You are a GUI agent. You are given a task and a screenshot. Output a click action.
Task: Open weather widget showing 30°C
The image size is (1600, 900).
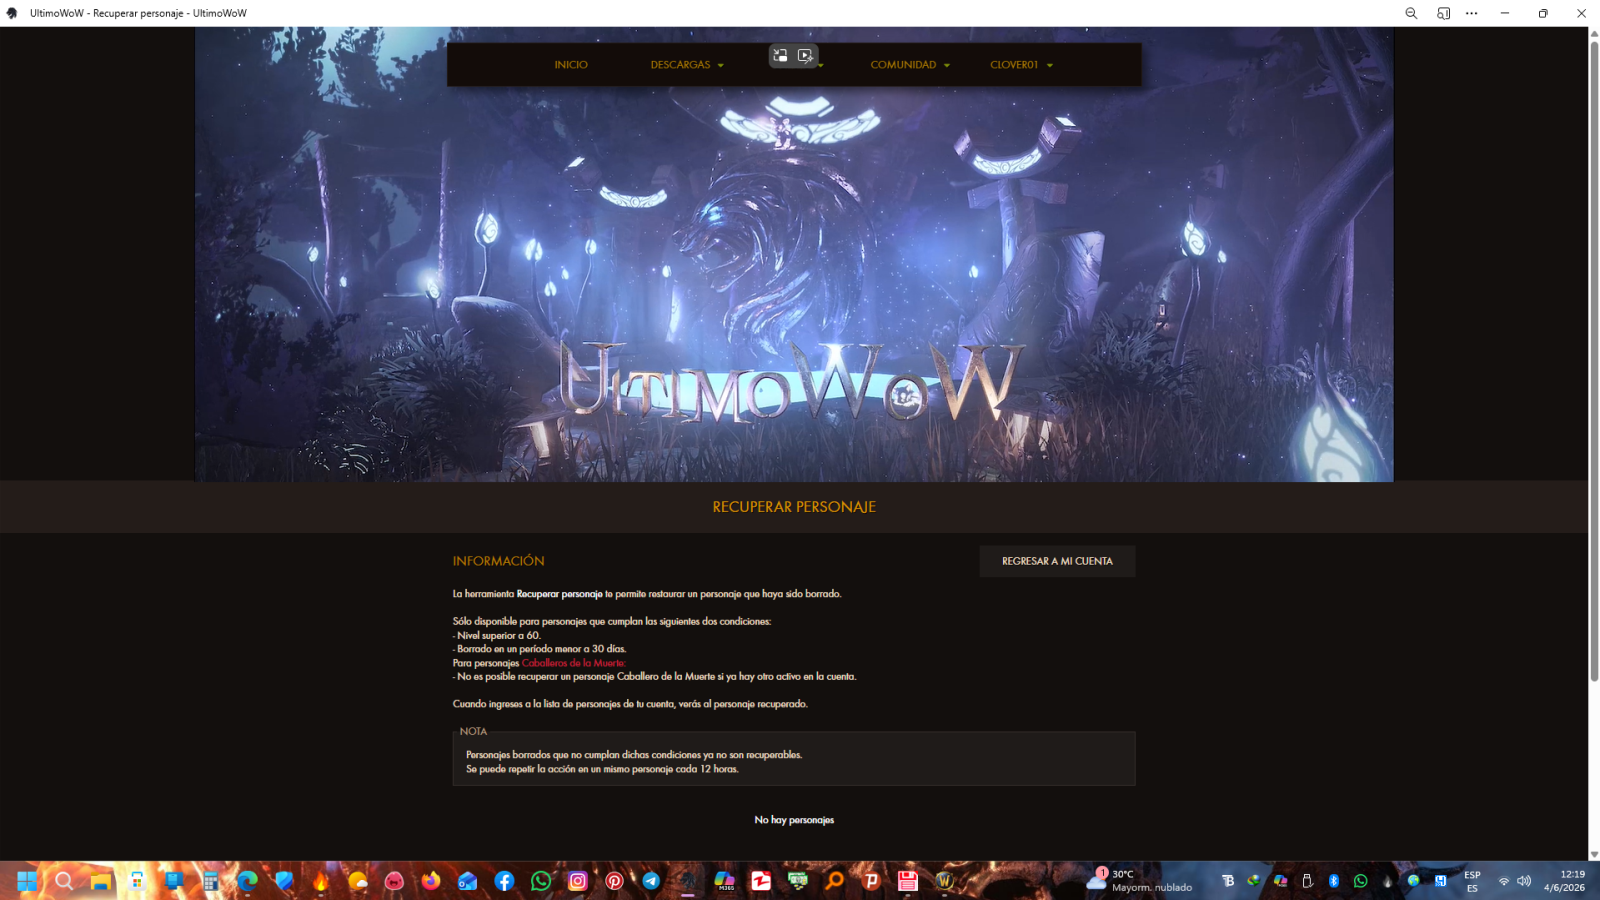[x=1140, y=881]
